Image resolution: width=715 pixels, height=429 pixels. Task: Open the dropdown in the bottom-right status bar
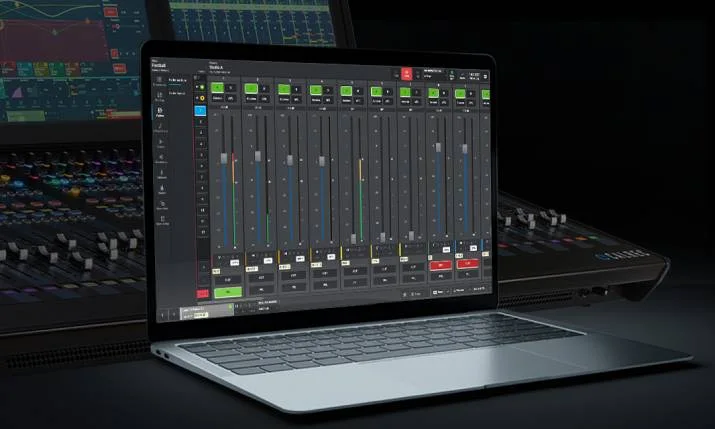(440, 291)
